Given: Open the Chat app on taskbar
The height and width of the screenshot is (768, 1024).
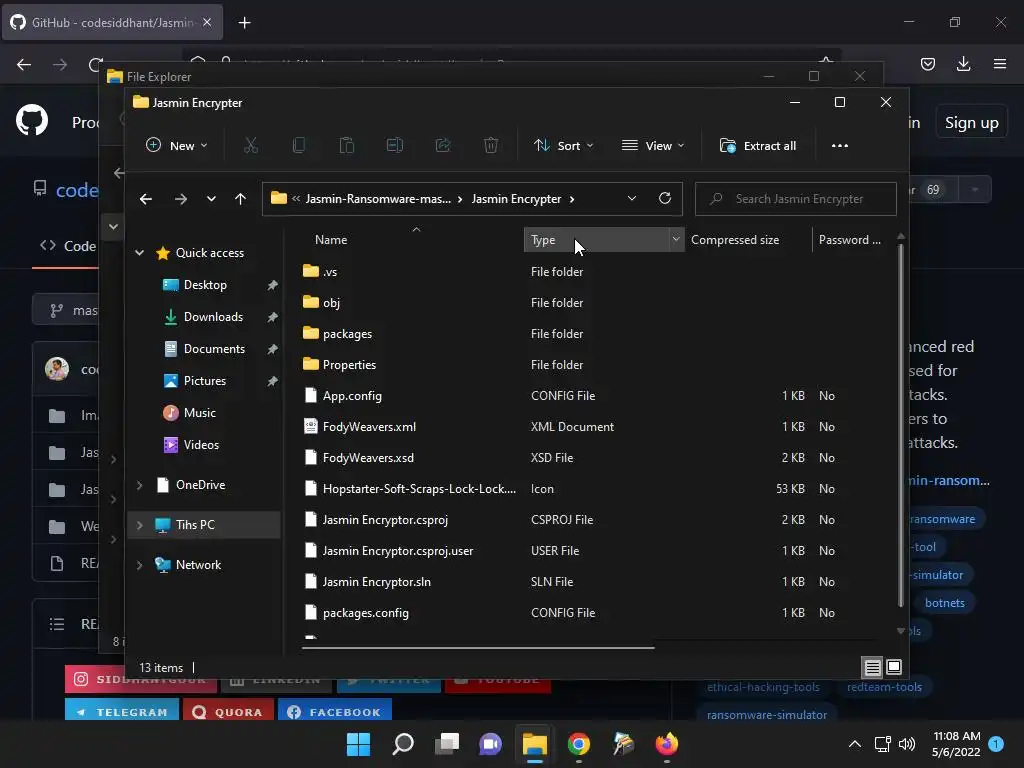Looking at the screenshot, I should (490, 744).
